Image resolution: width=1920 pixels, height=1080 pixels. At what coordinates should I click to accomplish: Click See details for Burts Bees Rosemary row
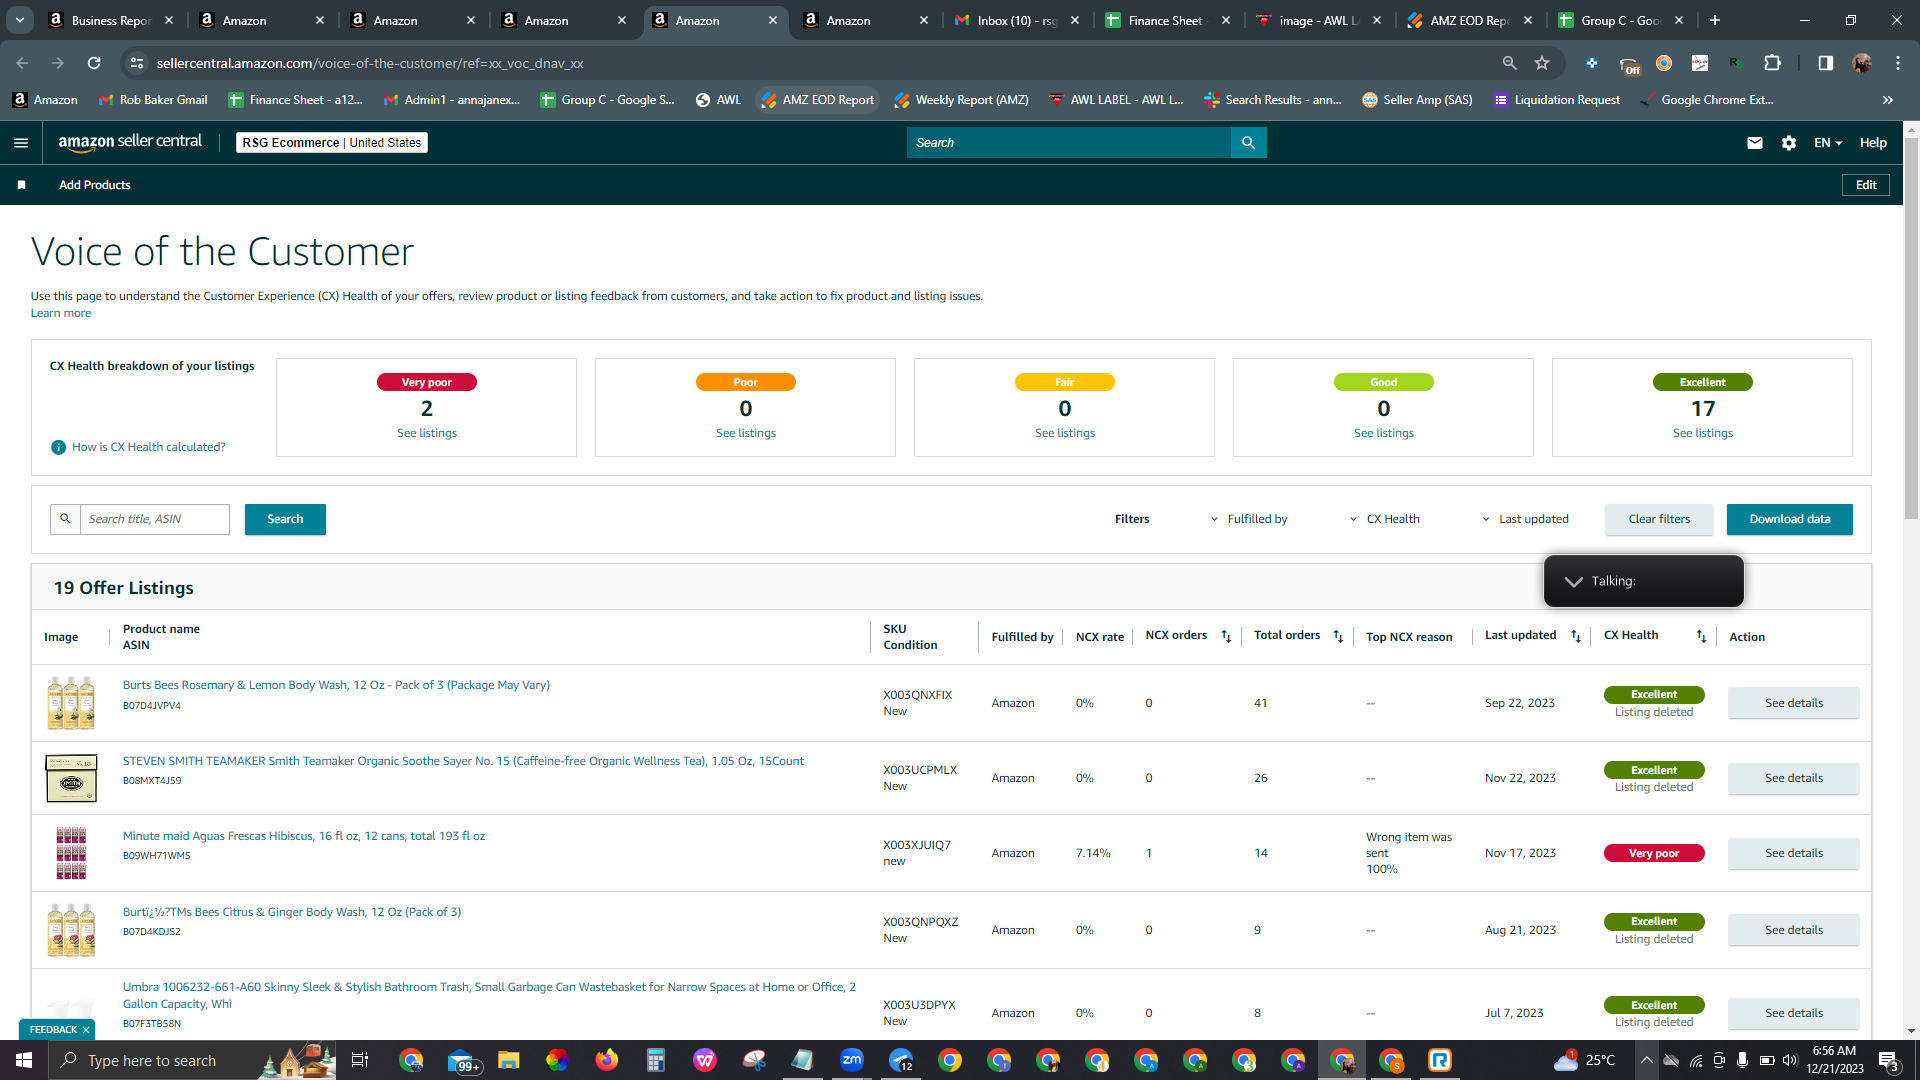tap(1794, 703)
